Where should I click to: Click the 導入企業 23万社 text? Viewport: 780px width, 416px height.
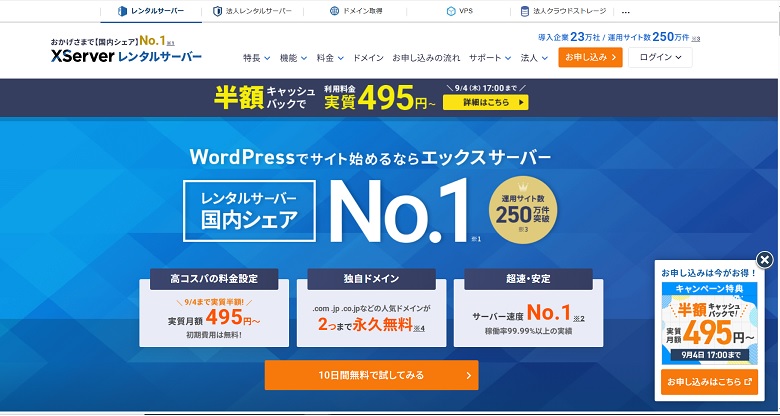(571, 37)
